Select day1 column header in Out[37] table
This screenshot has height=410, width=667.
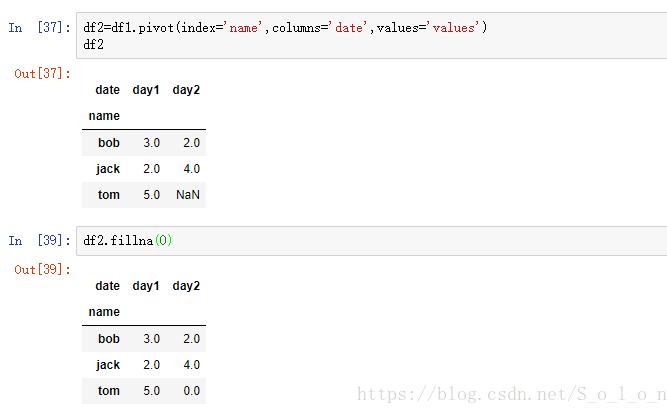click(x=146, y=90)
